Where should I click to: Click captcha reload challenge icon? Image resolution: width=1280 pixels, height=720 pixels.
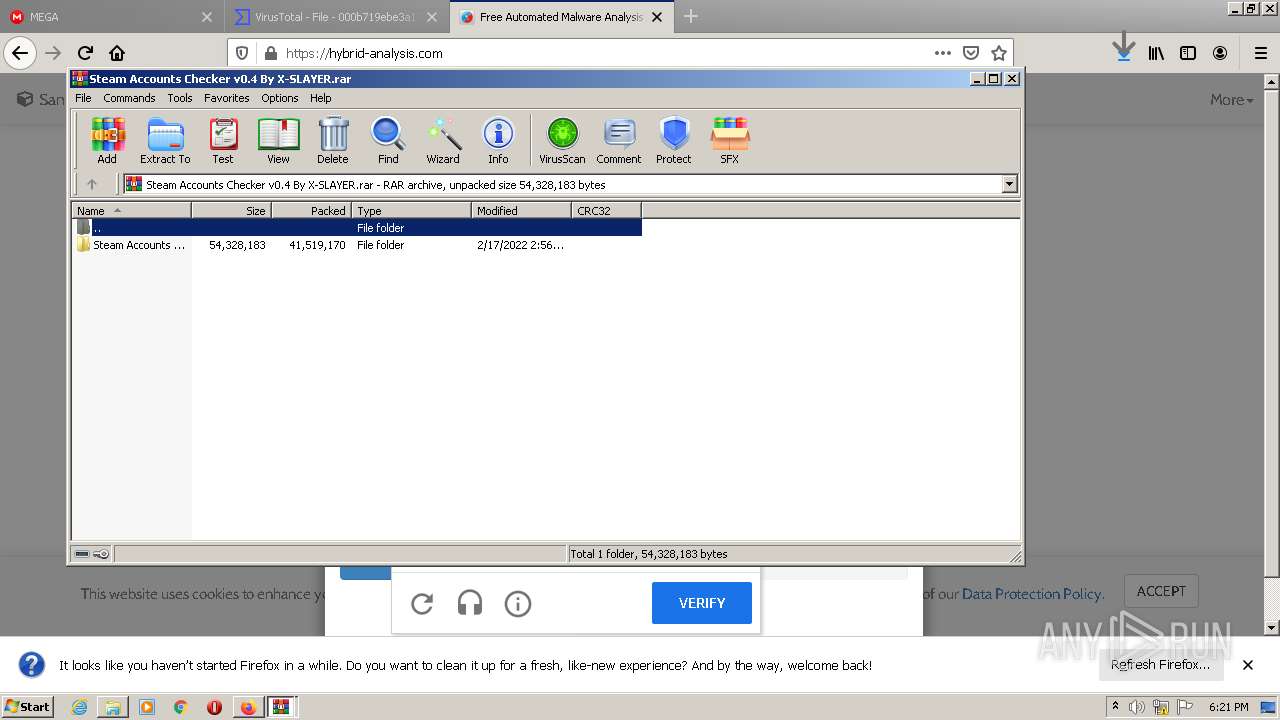[422, 603]
